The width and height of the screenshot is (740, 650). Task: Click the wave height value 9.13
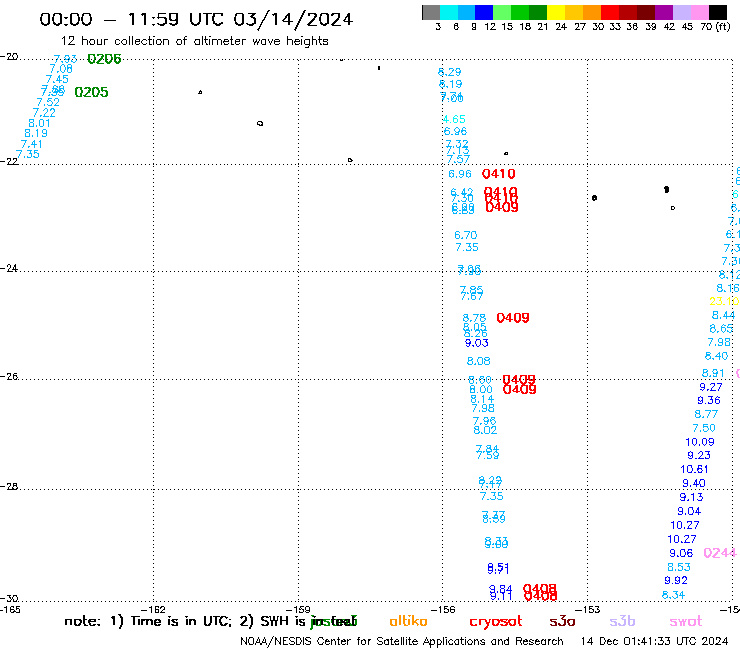(691, 497)
